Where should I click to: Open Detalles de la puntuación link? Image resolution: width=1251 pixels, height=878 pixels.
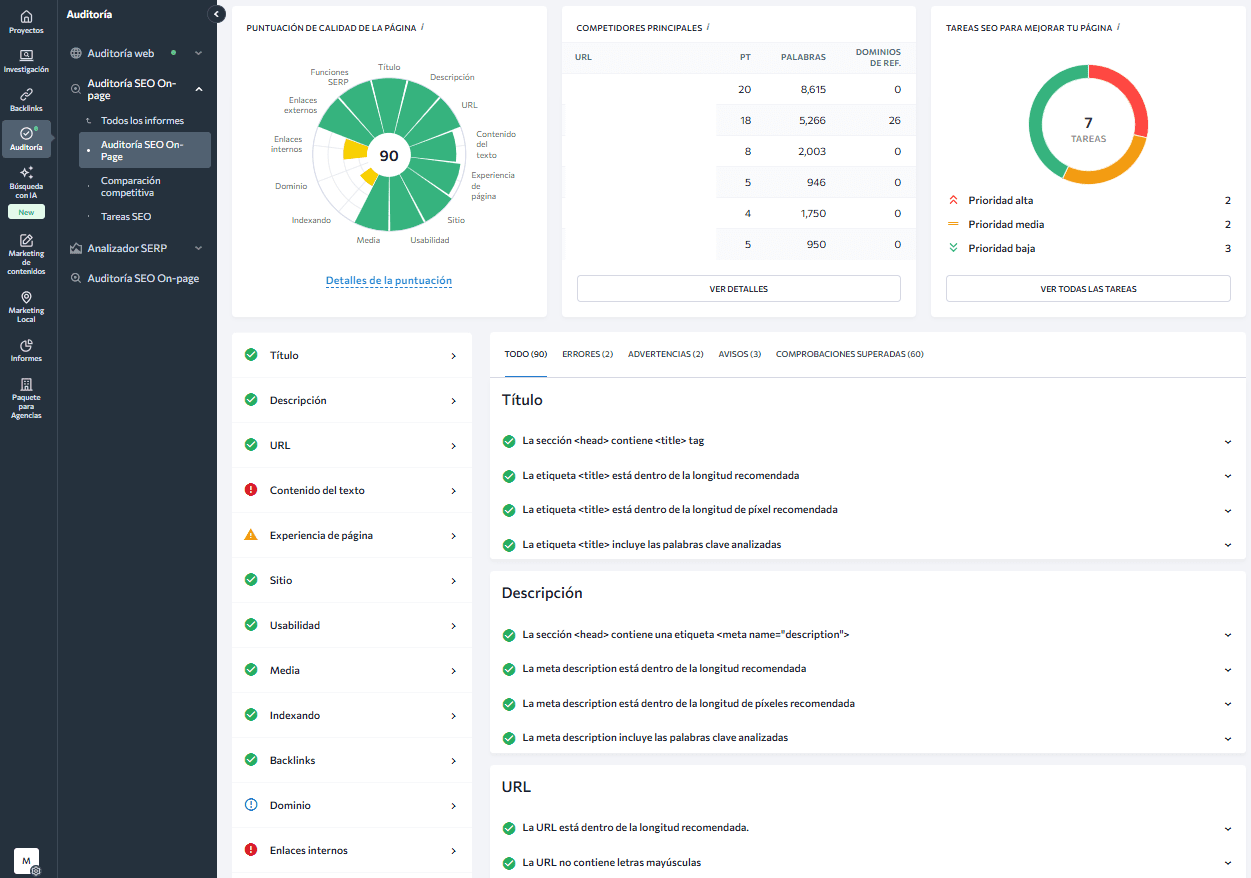pyautogui.click(x=389, y=281)
